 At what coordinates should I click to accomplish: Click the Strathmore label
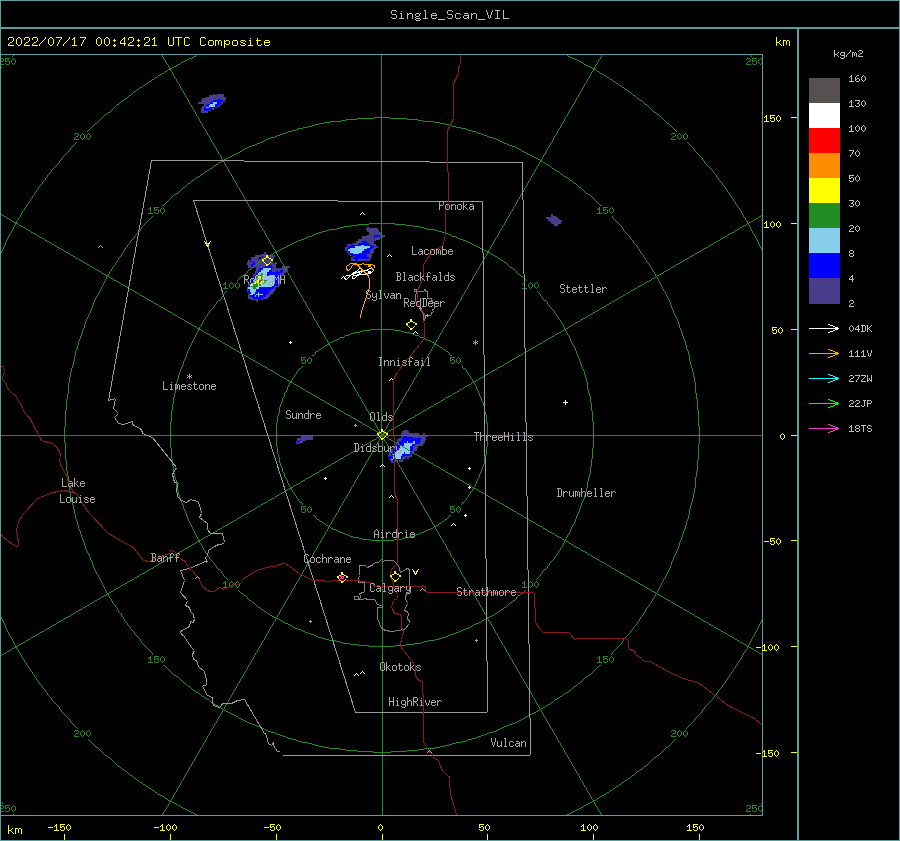coord(486,592)
